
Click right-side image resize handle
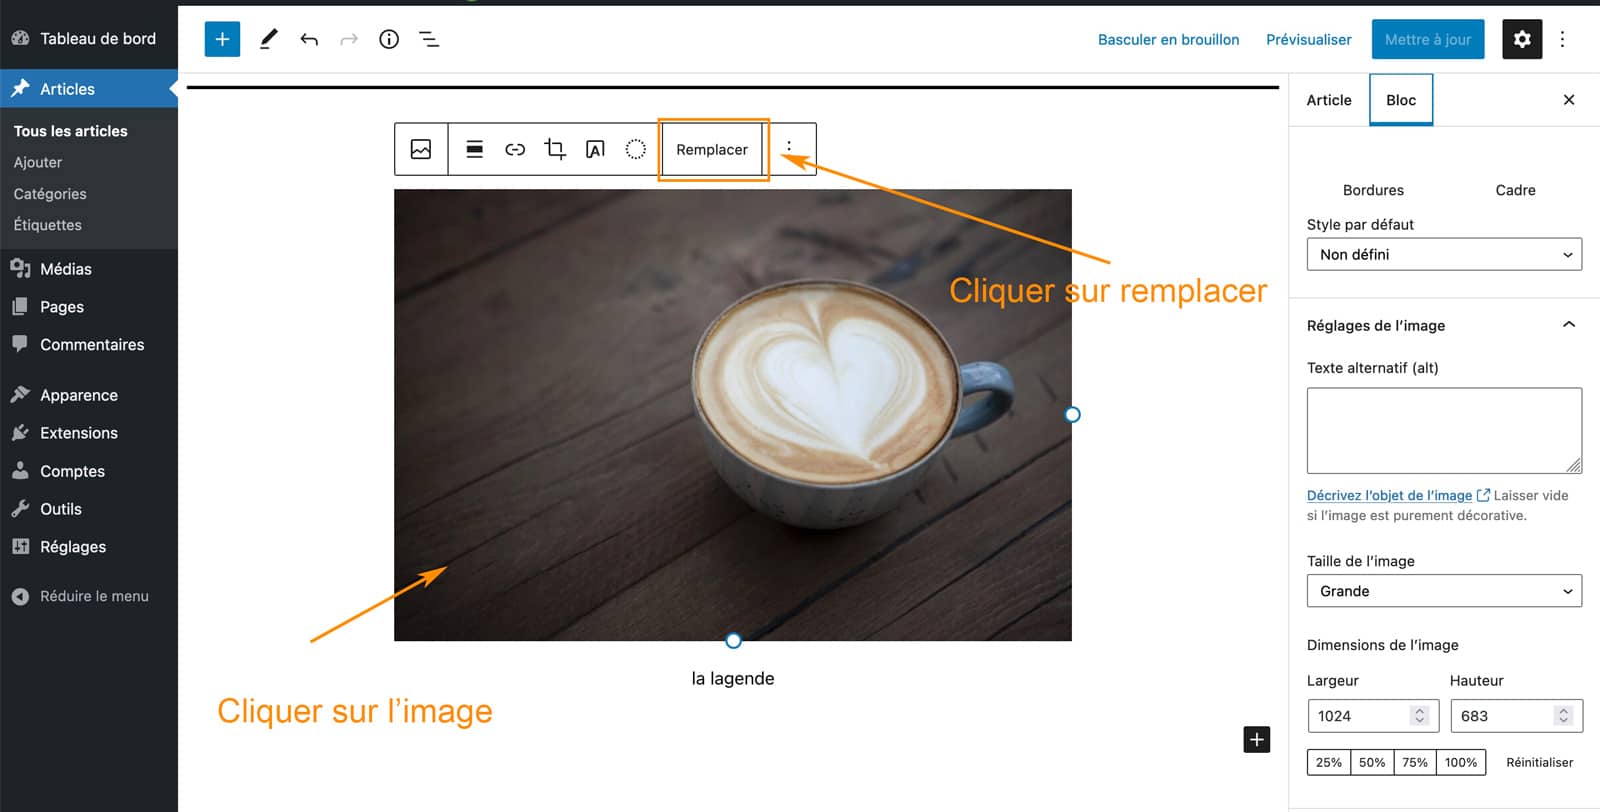(1072, 414)
